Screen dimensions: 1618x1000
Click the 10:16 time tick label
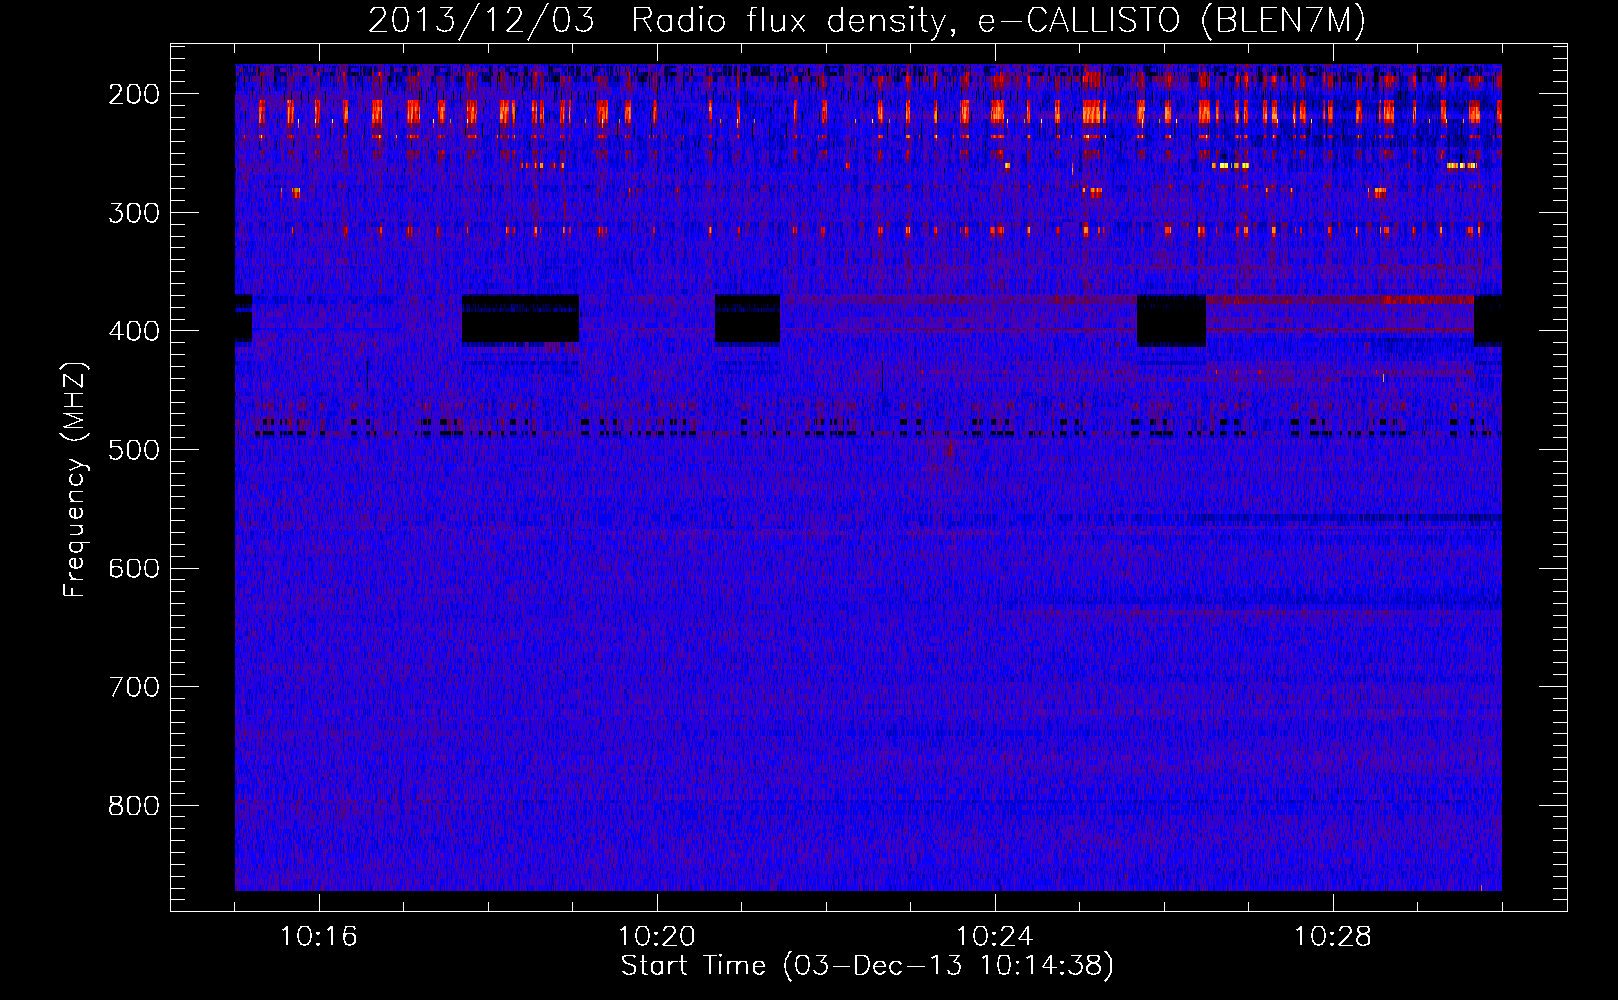coord(319,937)
